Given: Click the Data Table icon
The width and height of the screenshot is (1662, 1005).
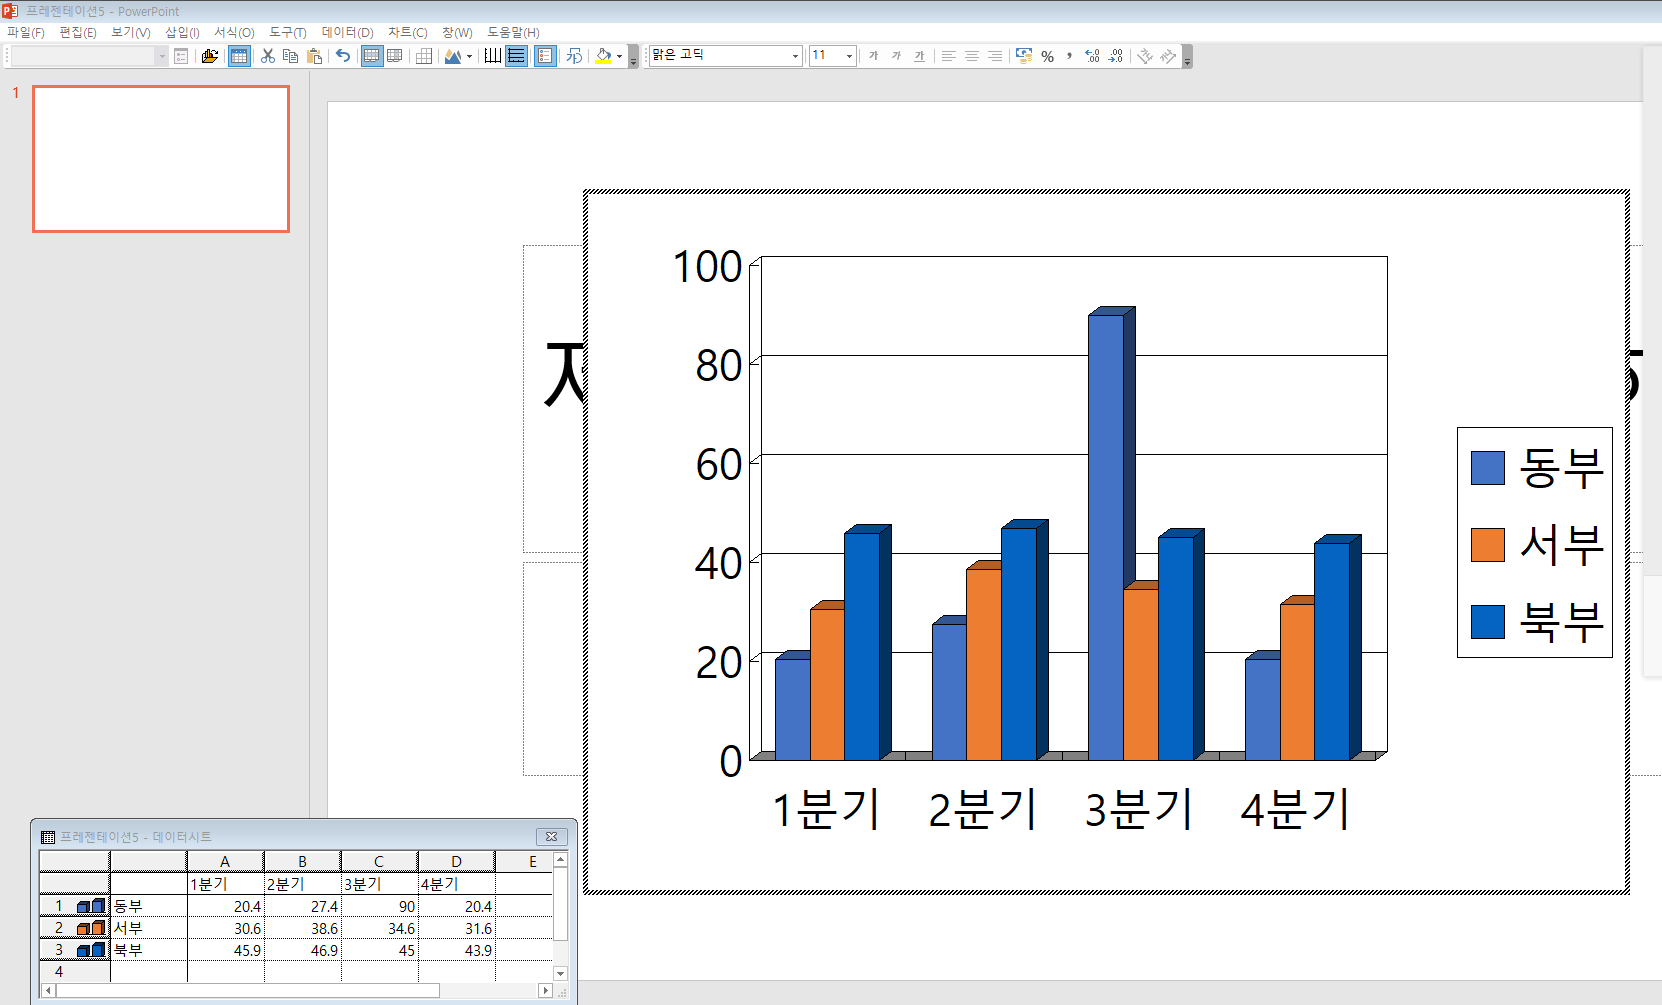Looking at the screenshot, I should 424,56.
